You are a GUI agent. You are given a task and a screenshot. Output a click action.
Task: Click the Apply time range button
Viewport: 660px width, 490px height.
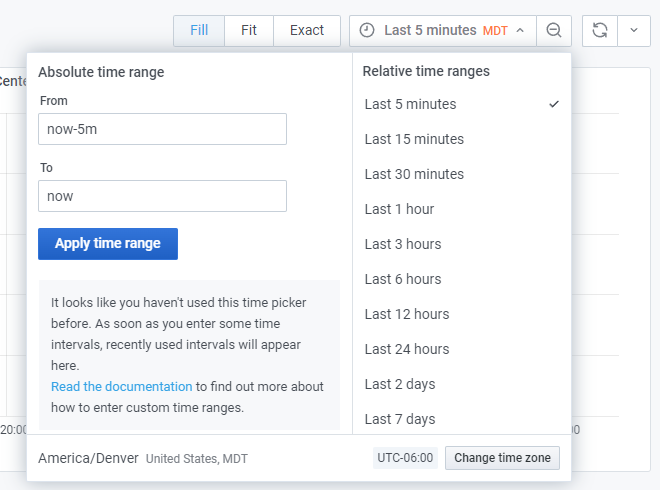[x=108, y=244]
